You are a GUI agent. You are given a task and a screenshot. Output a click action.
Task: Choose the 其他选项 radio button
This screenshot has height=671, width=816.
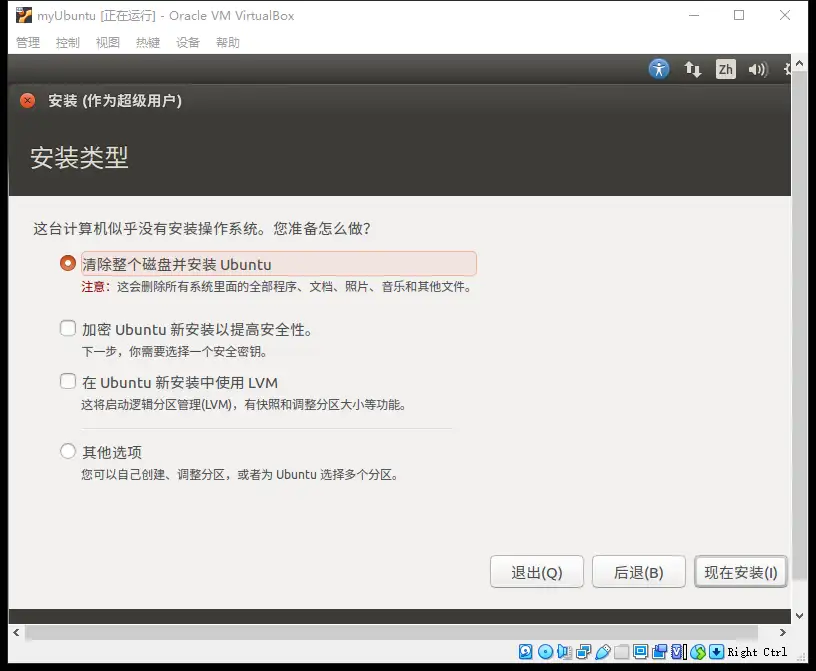click(x=68, y=451)
